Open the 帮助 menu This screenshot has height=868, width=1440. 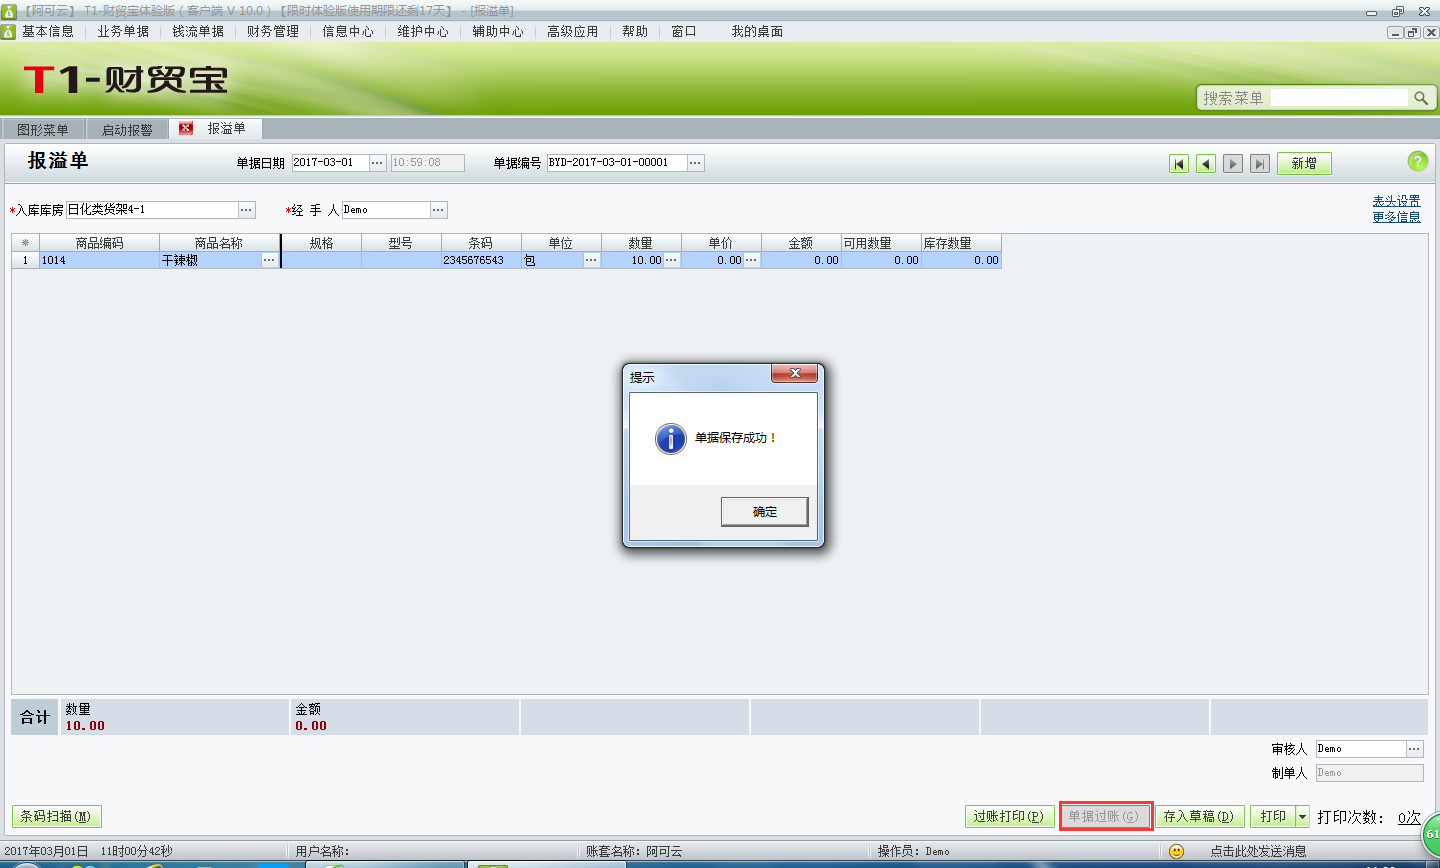[635, 31]
